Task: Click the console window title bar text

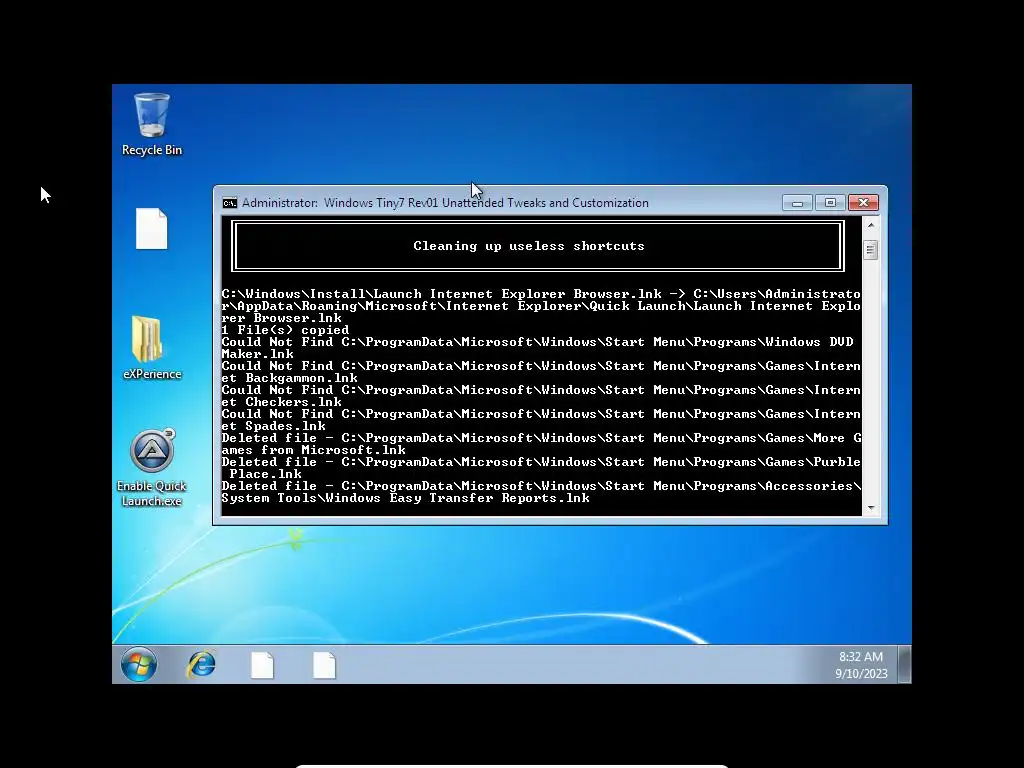Action: [445, 203]
